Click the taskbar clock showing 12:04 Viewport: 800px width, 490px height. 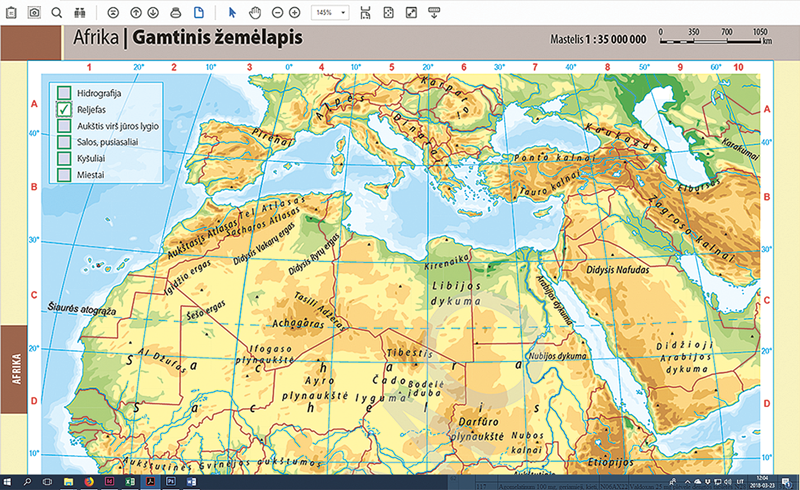click(x=761, y=481)
